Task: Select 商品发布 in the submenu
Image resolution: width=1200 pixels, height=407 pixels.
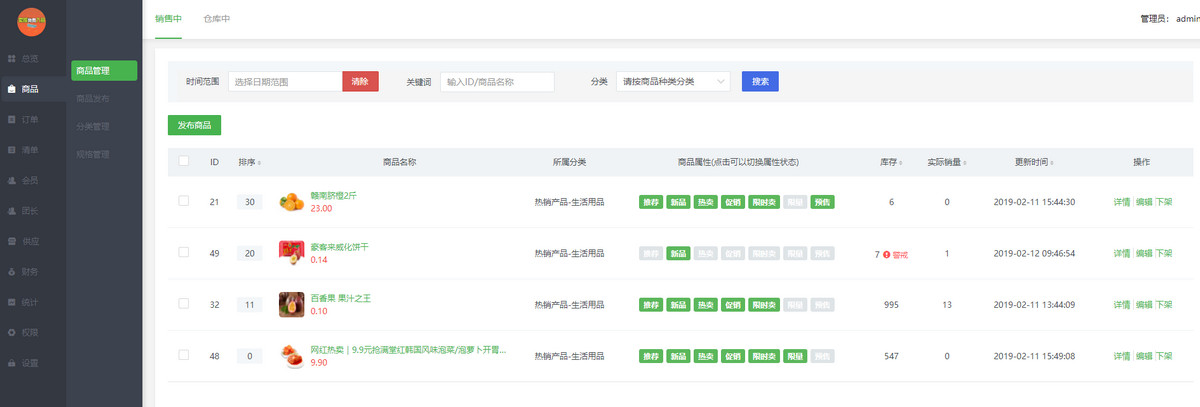Action: click(93, 99)
